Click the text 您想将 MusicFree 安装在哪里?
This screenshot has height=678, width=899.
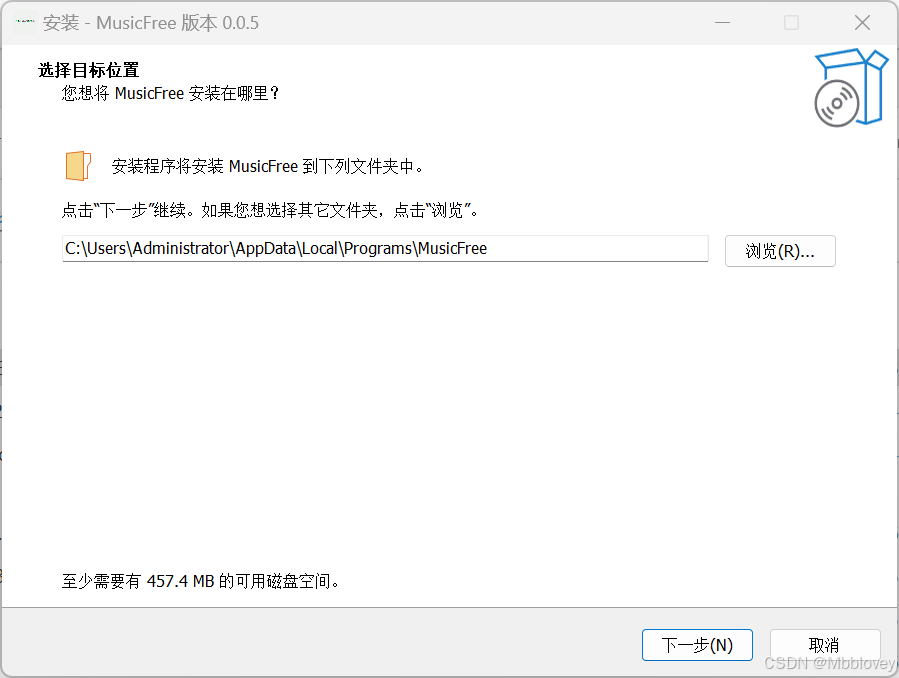170,93
